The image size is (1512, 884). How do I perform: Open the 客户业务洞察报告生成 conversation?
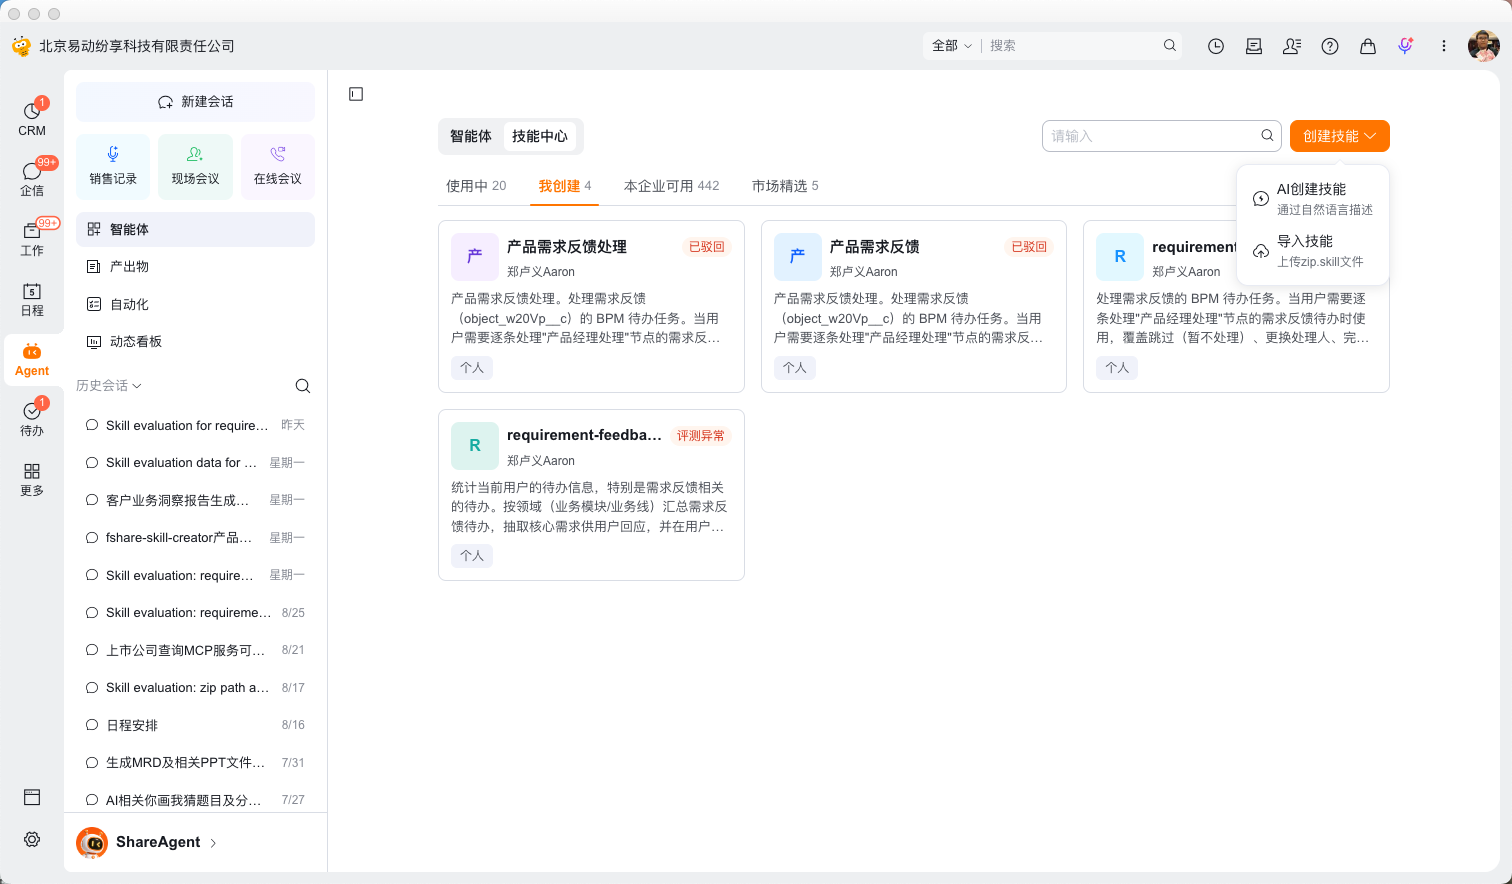click(x=195, y=500)
